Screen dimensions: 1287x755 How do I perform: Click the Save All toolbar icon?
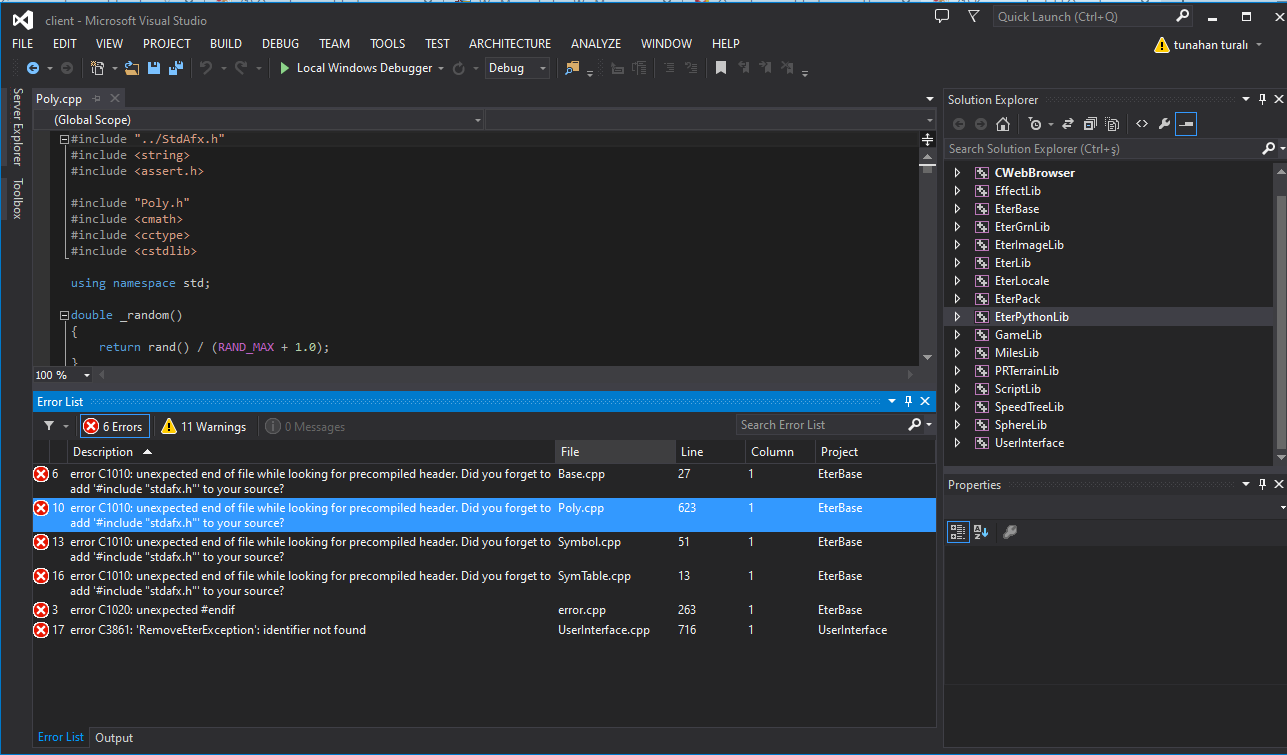pos(176,68)
